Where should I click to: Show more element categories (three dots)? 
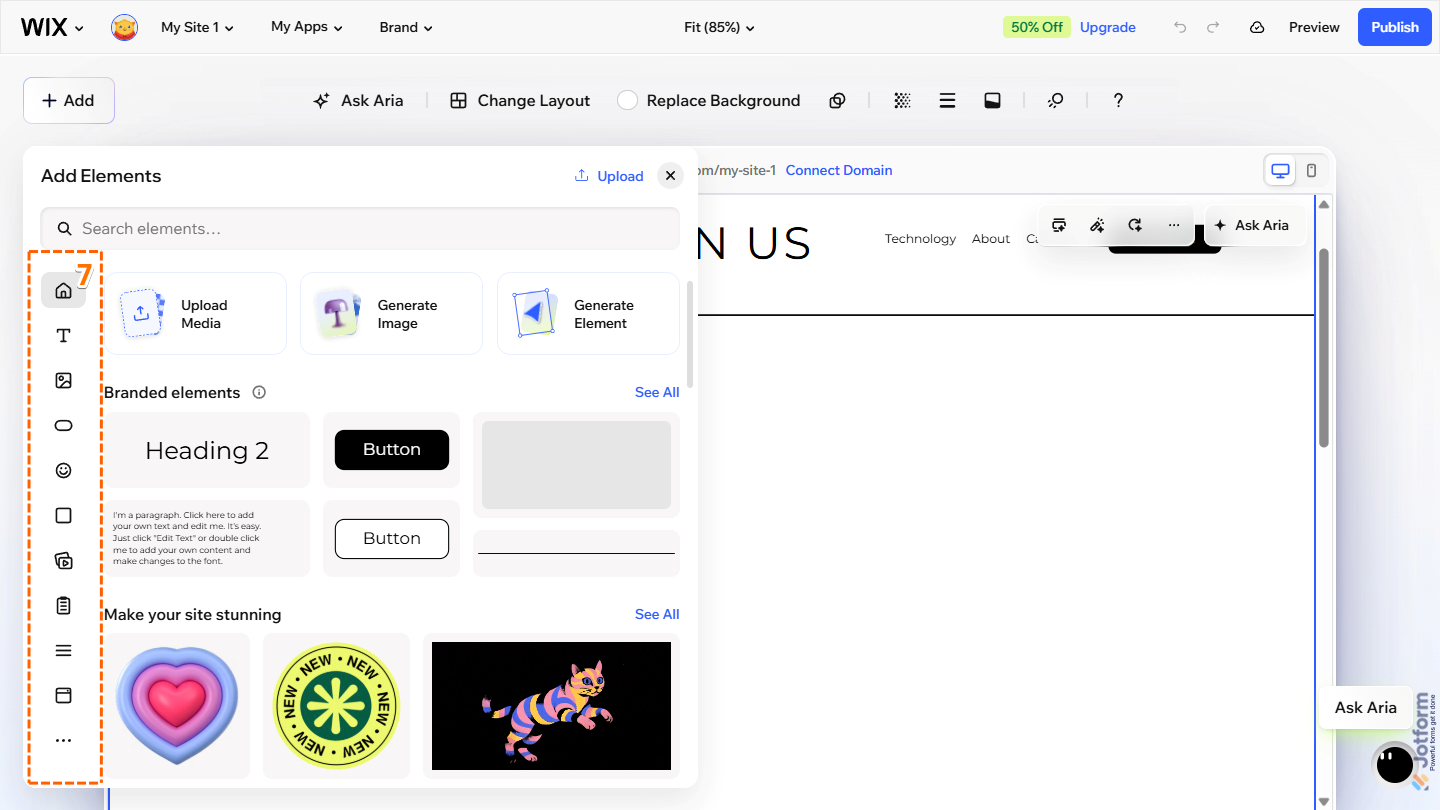[x=63, y=740]
